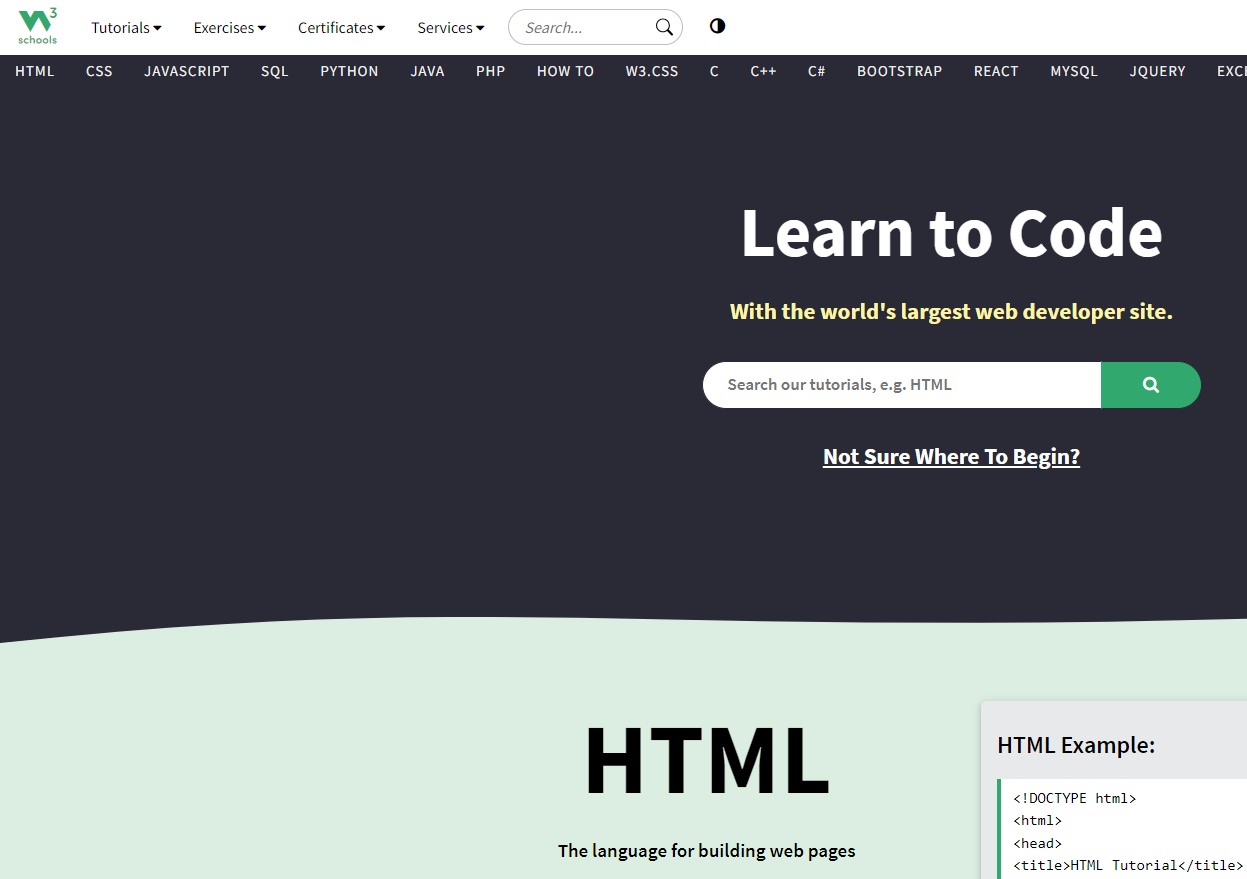Toggle dark mode contrast icon
The height and width of the screenshot is (879, 1247).
pos(717,26)
